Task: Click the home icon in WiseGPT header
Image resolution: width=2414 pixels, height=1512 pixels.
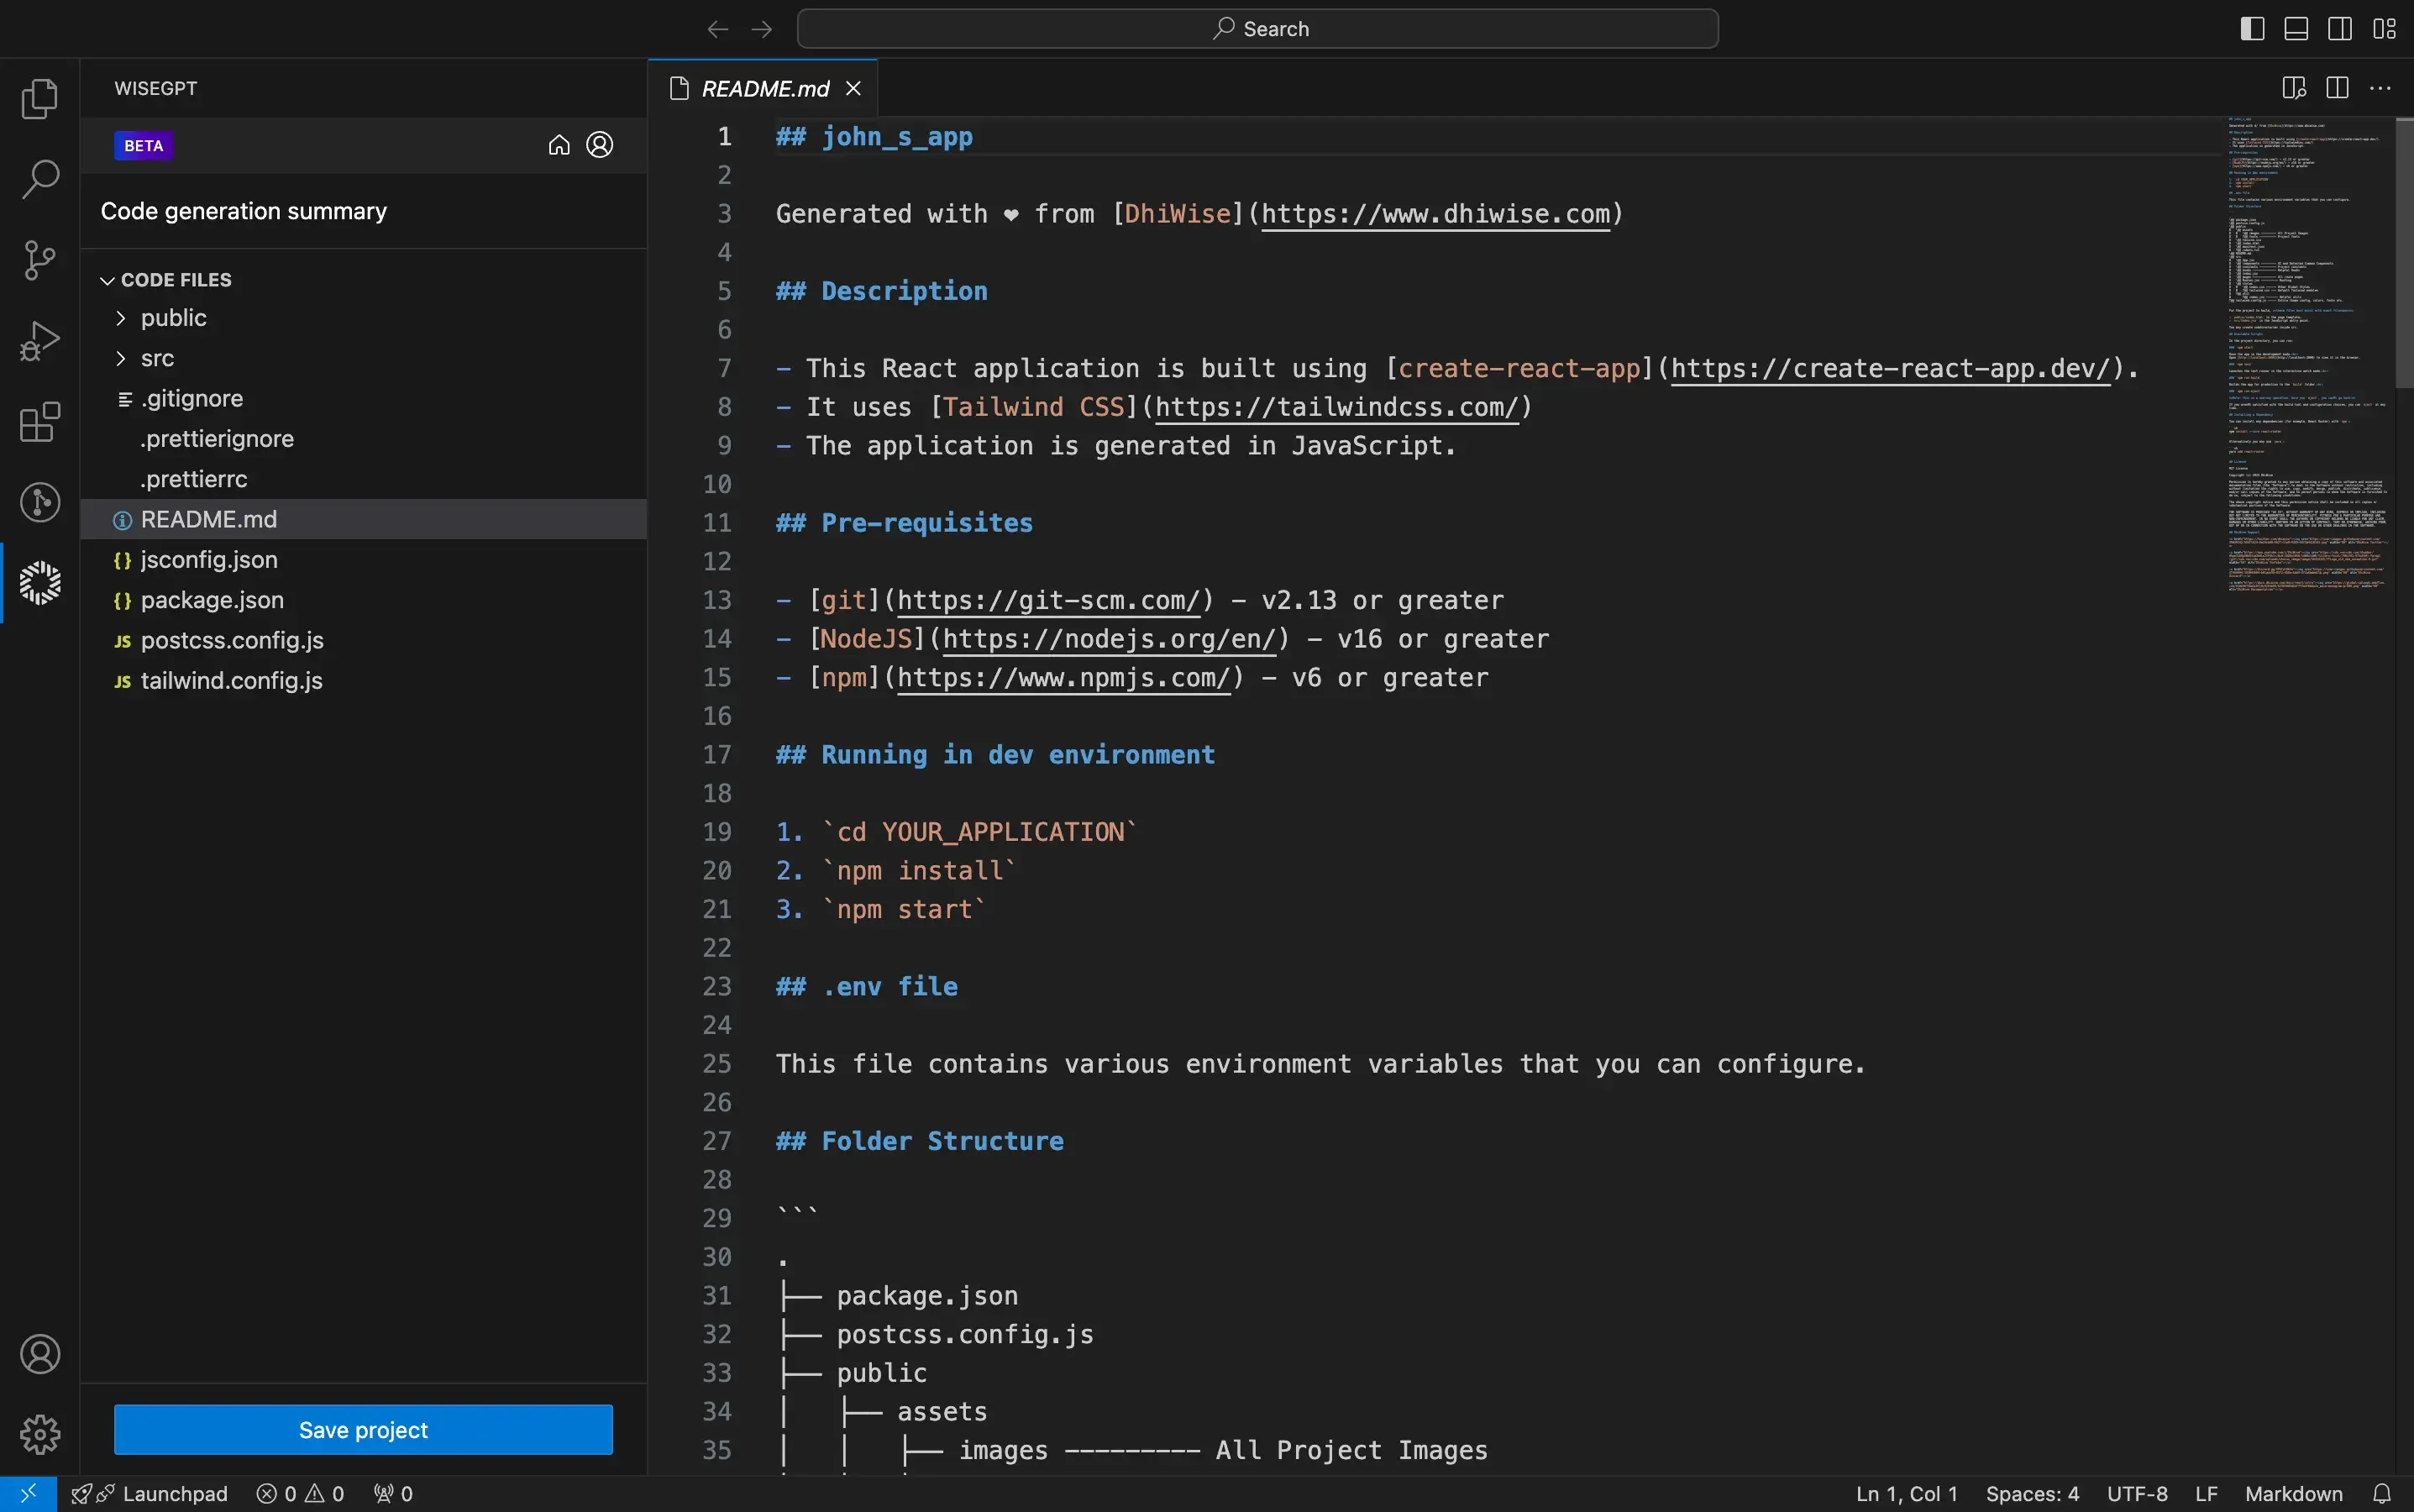Action: click(559, 144)
